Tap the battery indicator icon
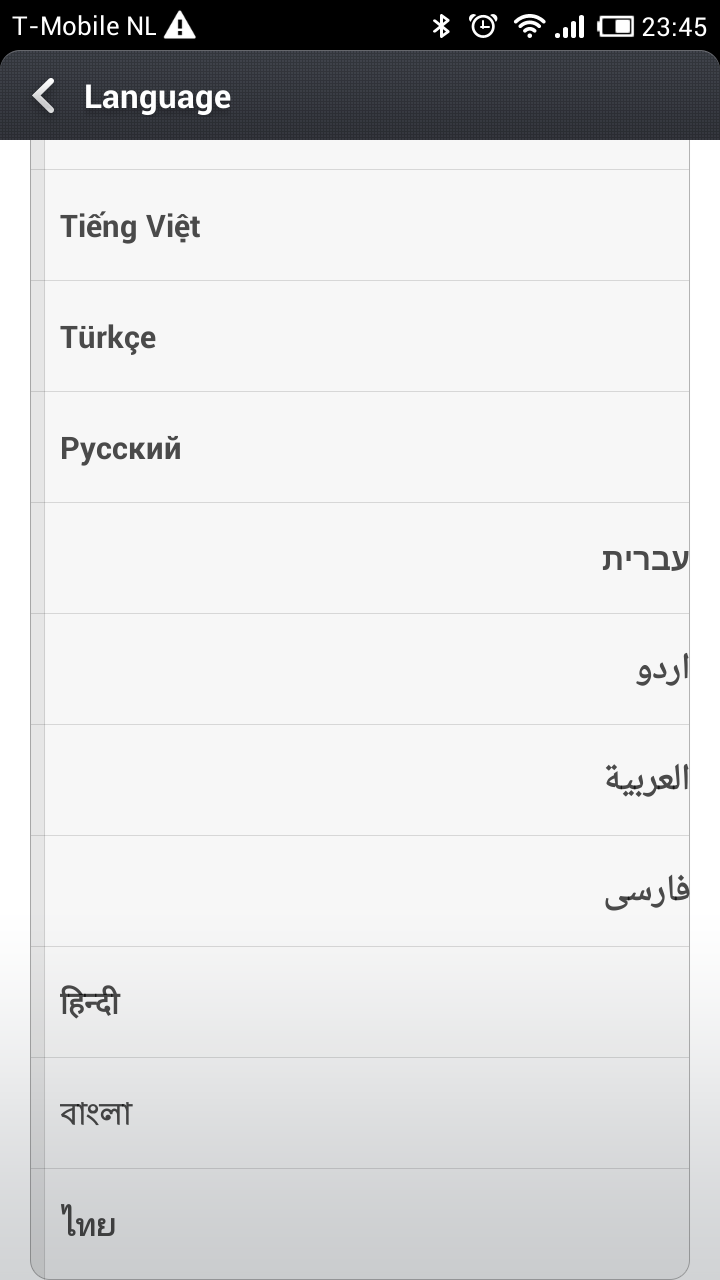The width and height of the screenshot is (720, 1280). (616, 26)
